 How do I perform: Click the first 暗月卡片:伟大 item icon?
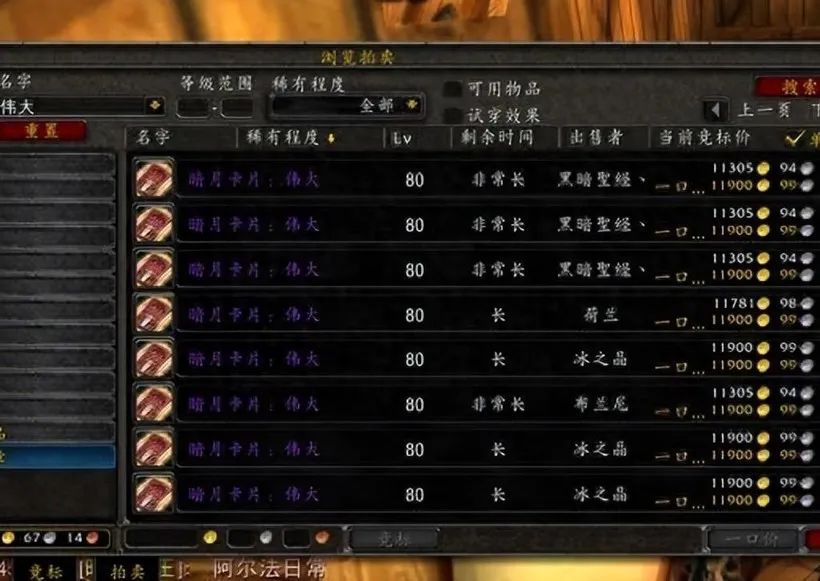click(x=154, y=178)
